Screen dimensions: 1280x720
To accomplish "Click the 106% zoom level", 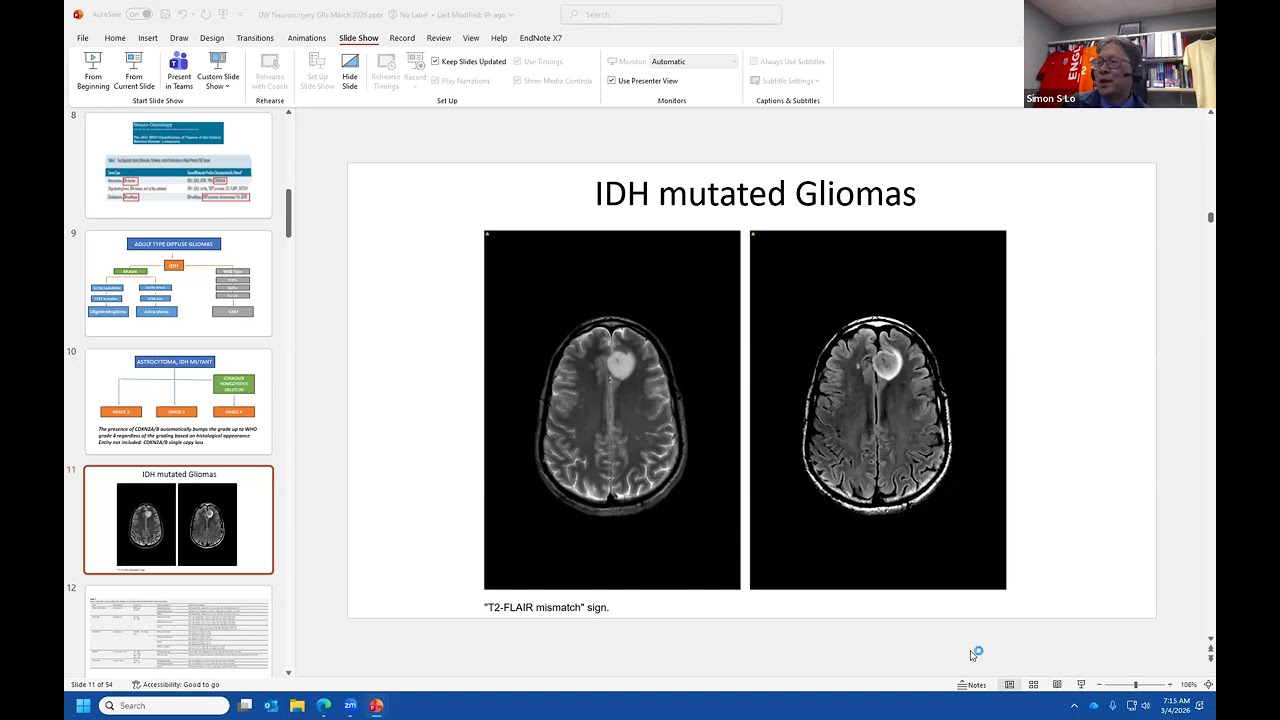I will point(1188,685).
